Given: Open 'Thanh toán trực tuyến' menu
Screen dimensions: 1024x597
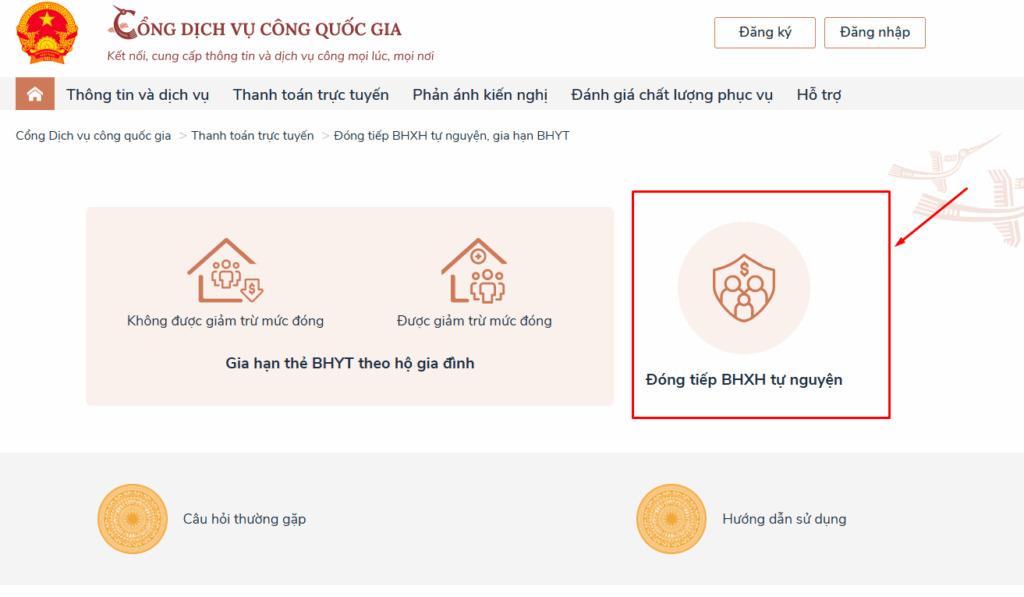Looking at the screenshot, I should 311,94.
